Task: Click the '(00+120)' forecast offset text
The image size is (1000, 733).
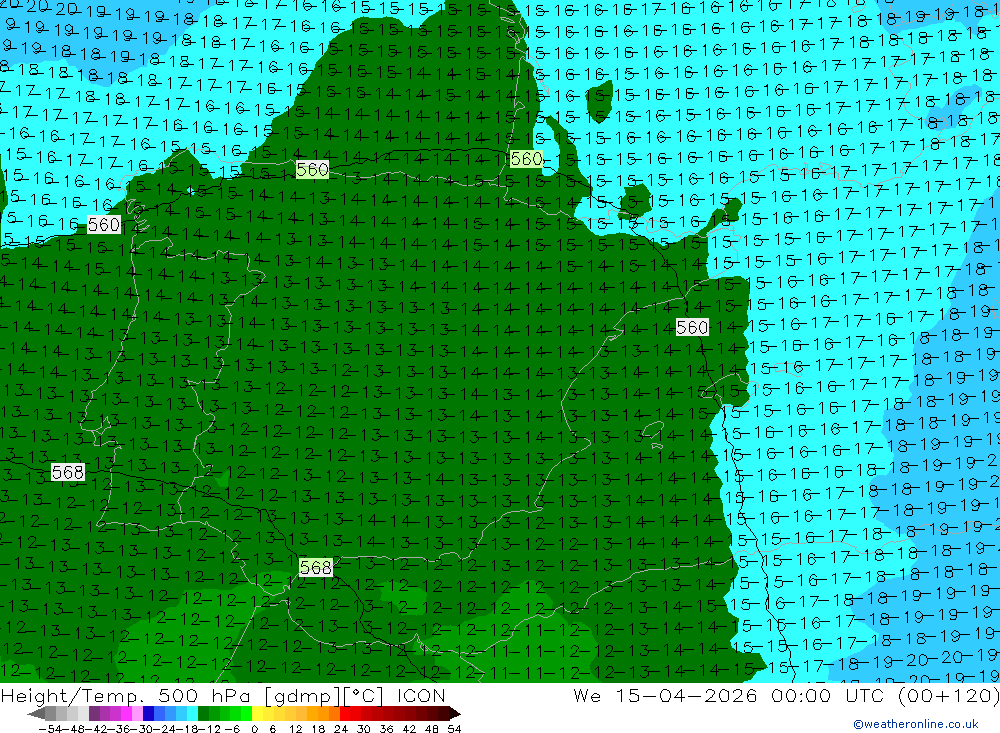Action: (x=948, y=695)
